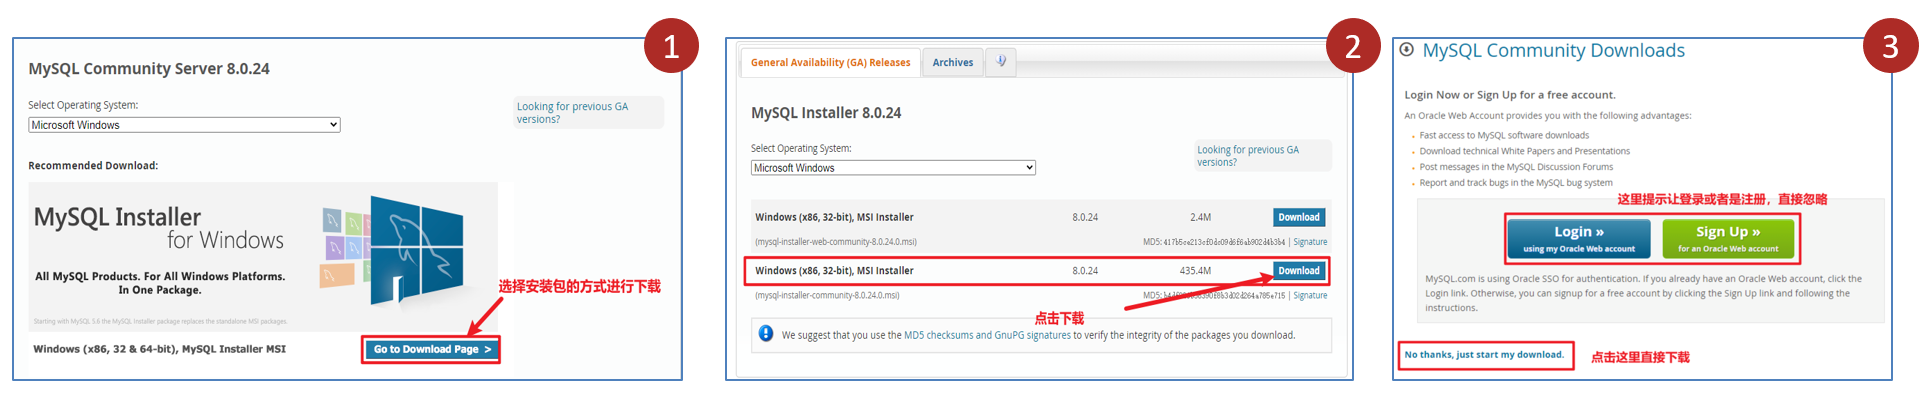Screen dimensions: 1920x413
Task: Switch to the Archives tab
Action: point(952,62)
